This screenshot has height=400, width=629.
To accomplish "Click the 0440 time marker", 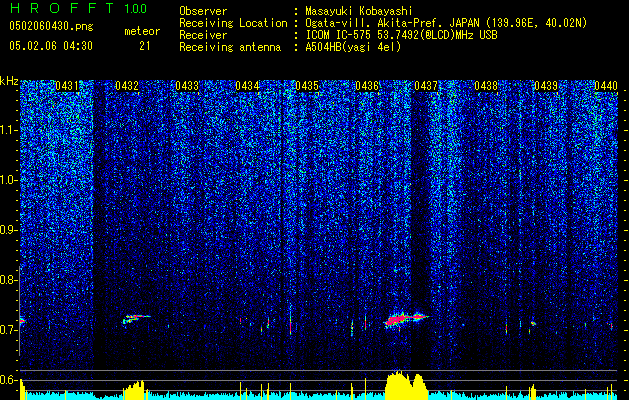I will coord(606,85).
